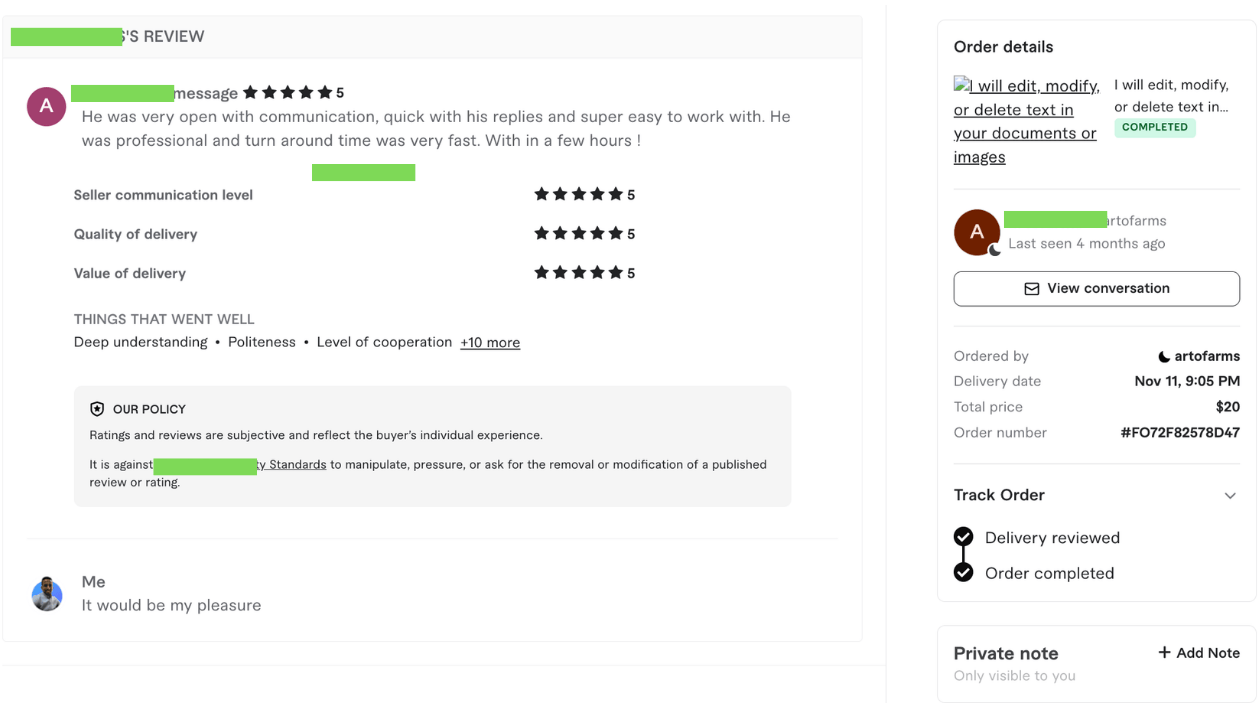Expand the +10 more things list
The width and height of the screenshot is (1260, 708).
tap(490, 343)
